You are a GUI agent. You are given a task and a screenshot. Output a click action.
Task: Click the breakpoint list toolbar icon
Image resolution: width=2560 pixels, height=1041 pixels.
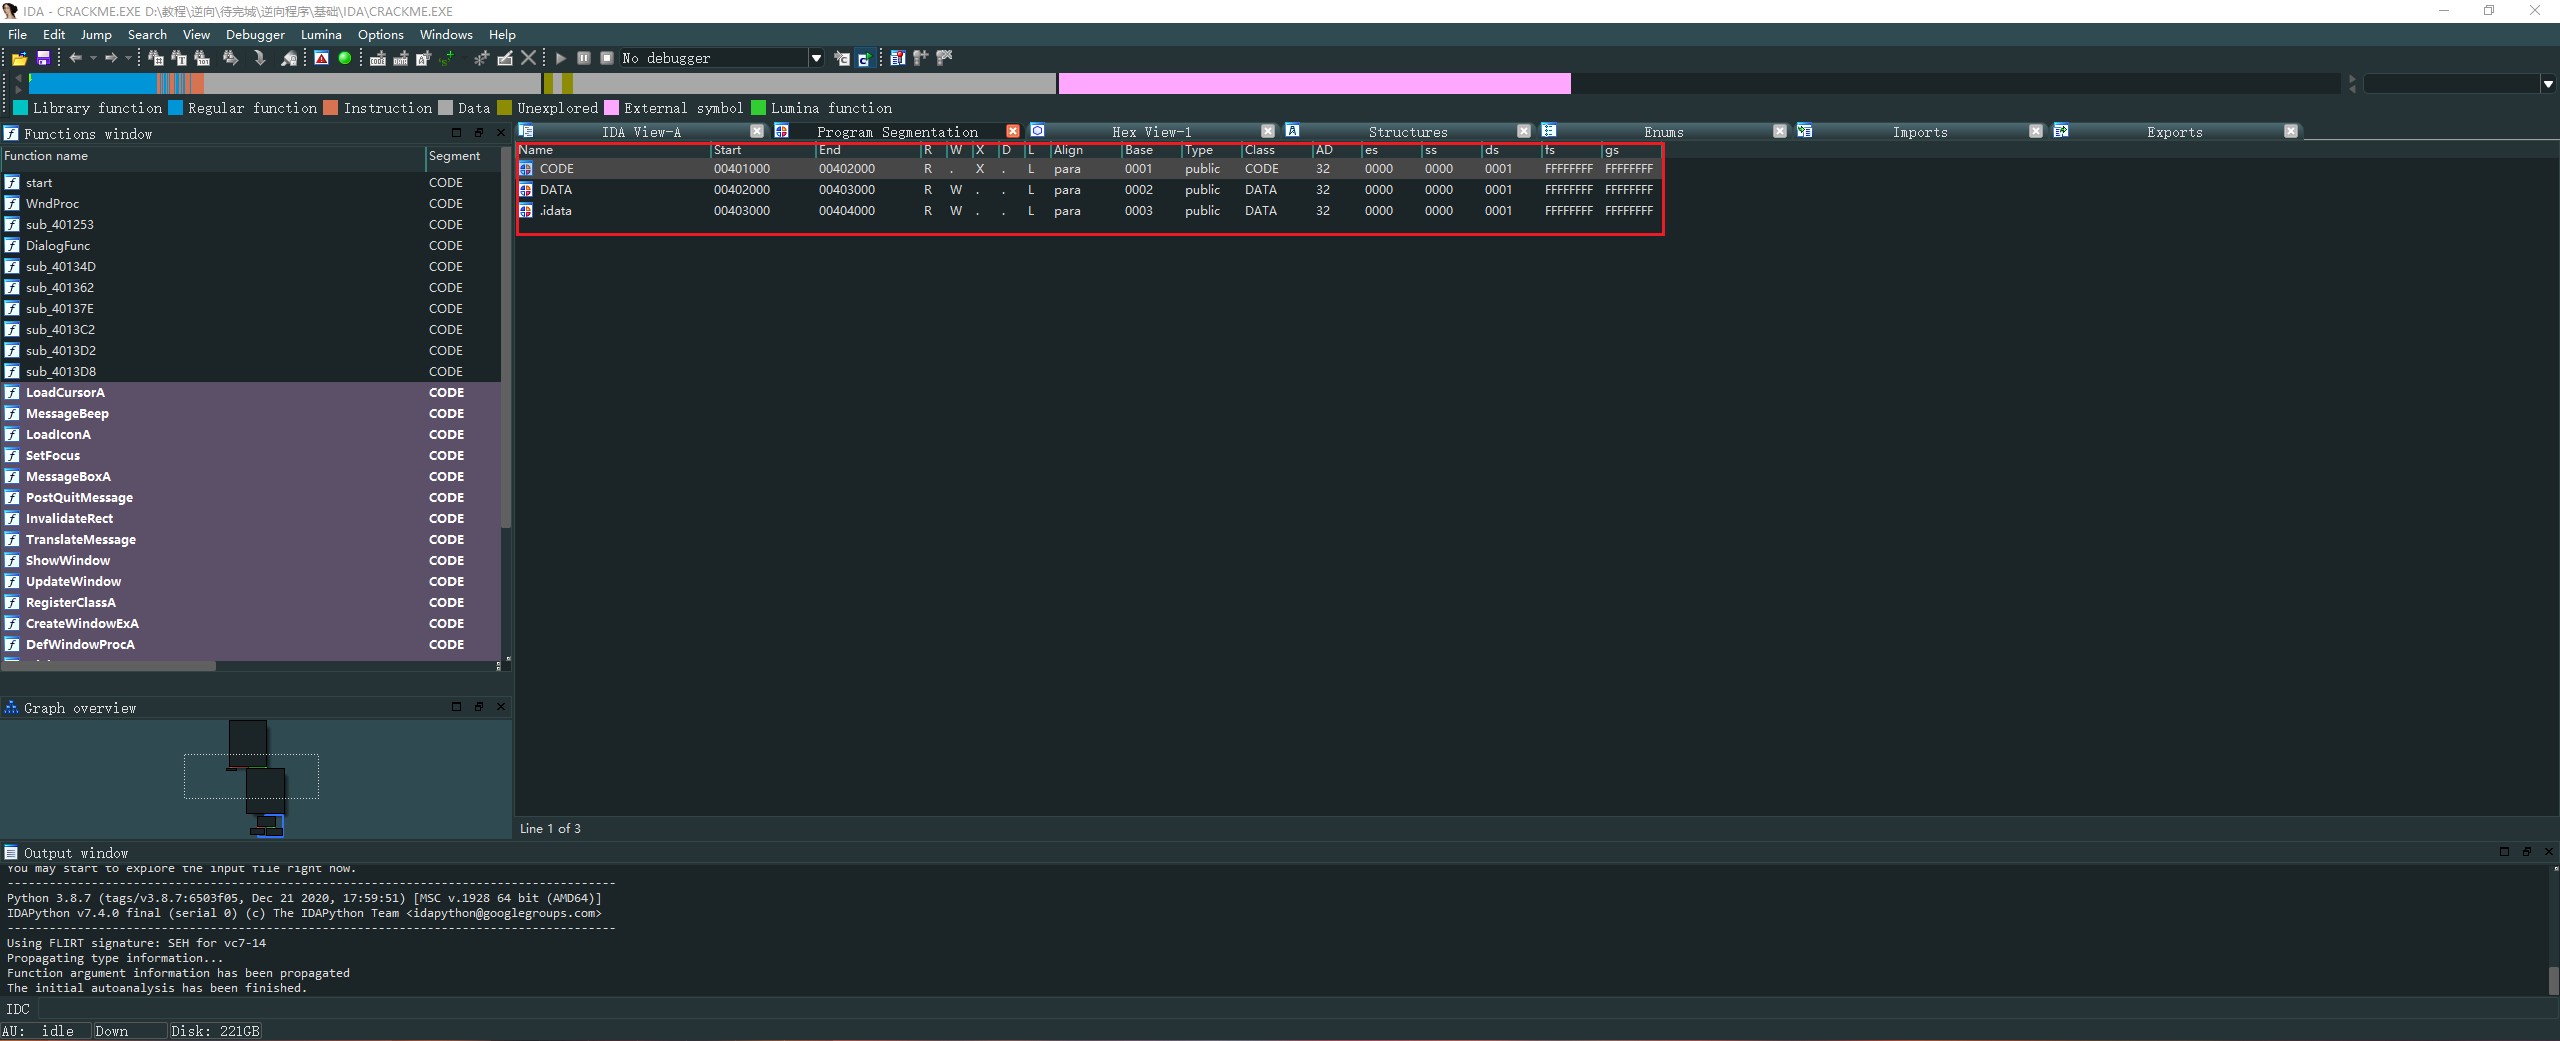coord(897,58)
